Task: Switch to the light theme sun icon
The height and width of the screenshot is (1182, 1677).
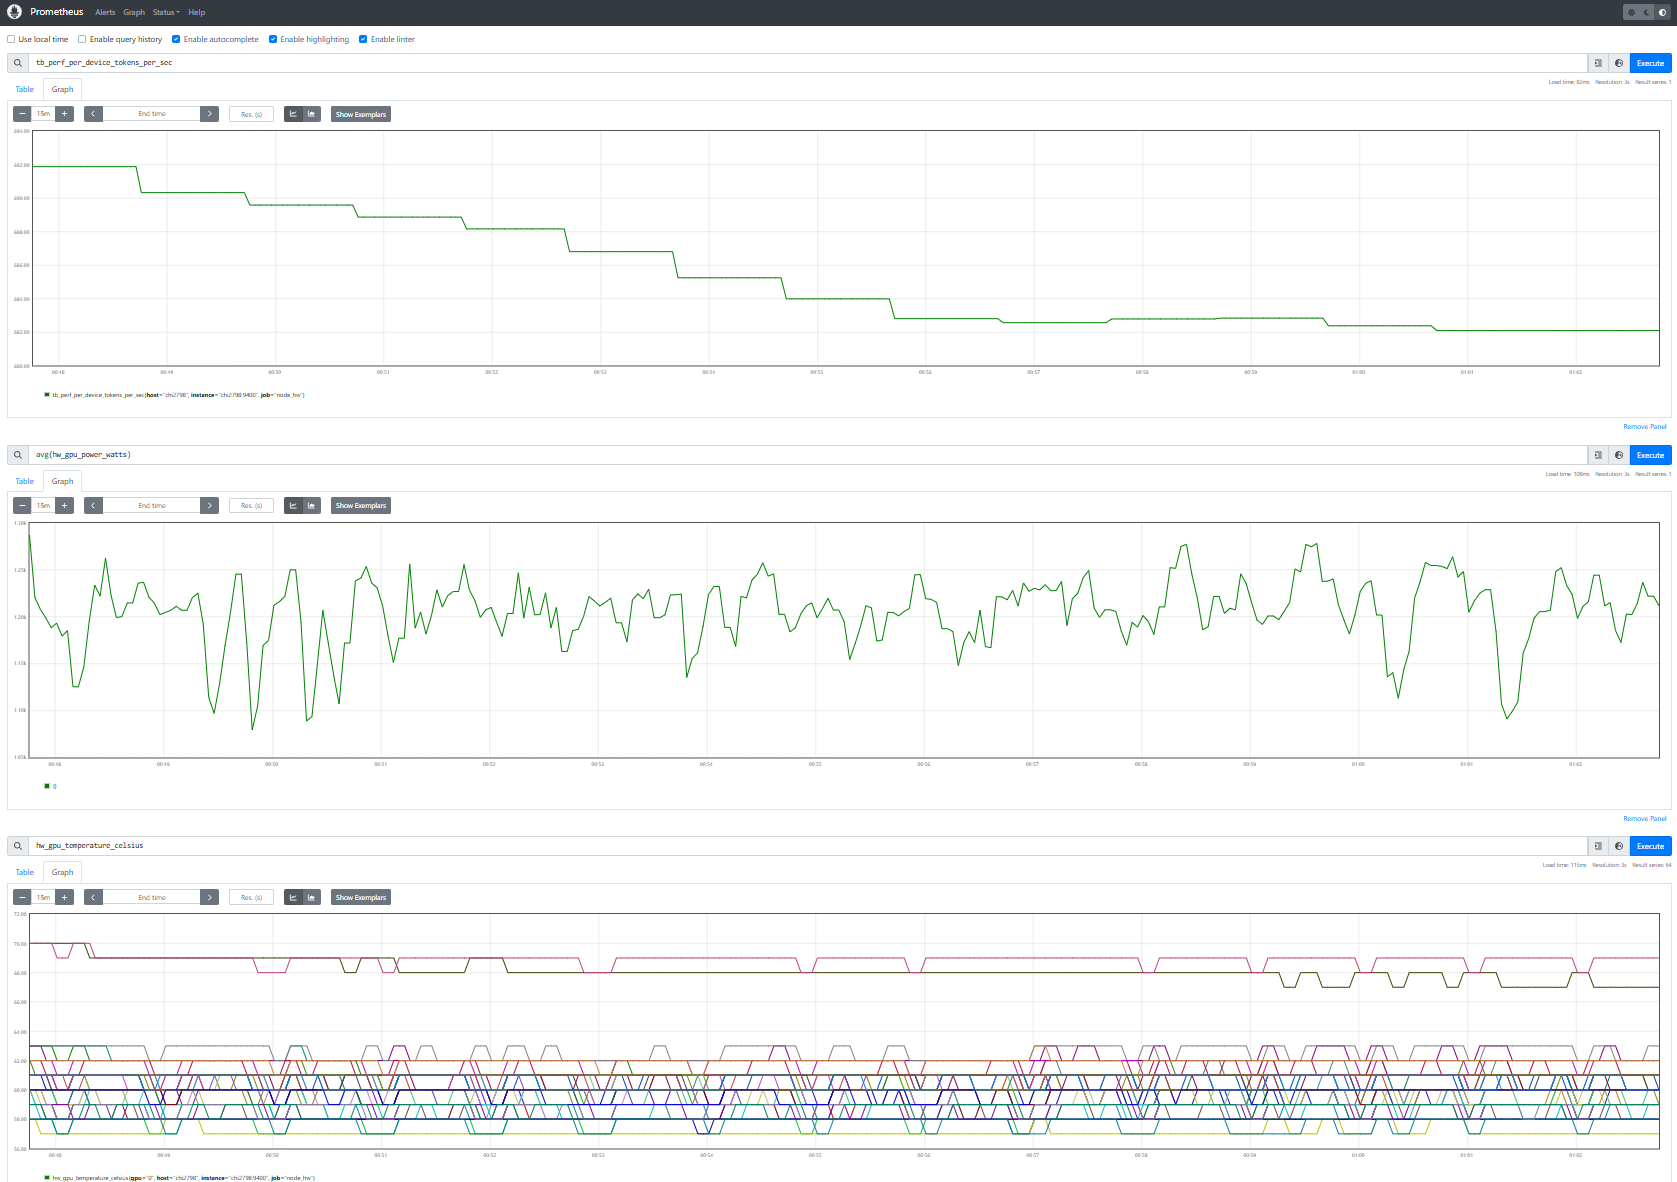Action: click(x=1632, y=12)
